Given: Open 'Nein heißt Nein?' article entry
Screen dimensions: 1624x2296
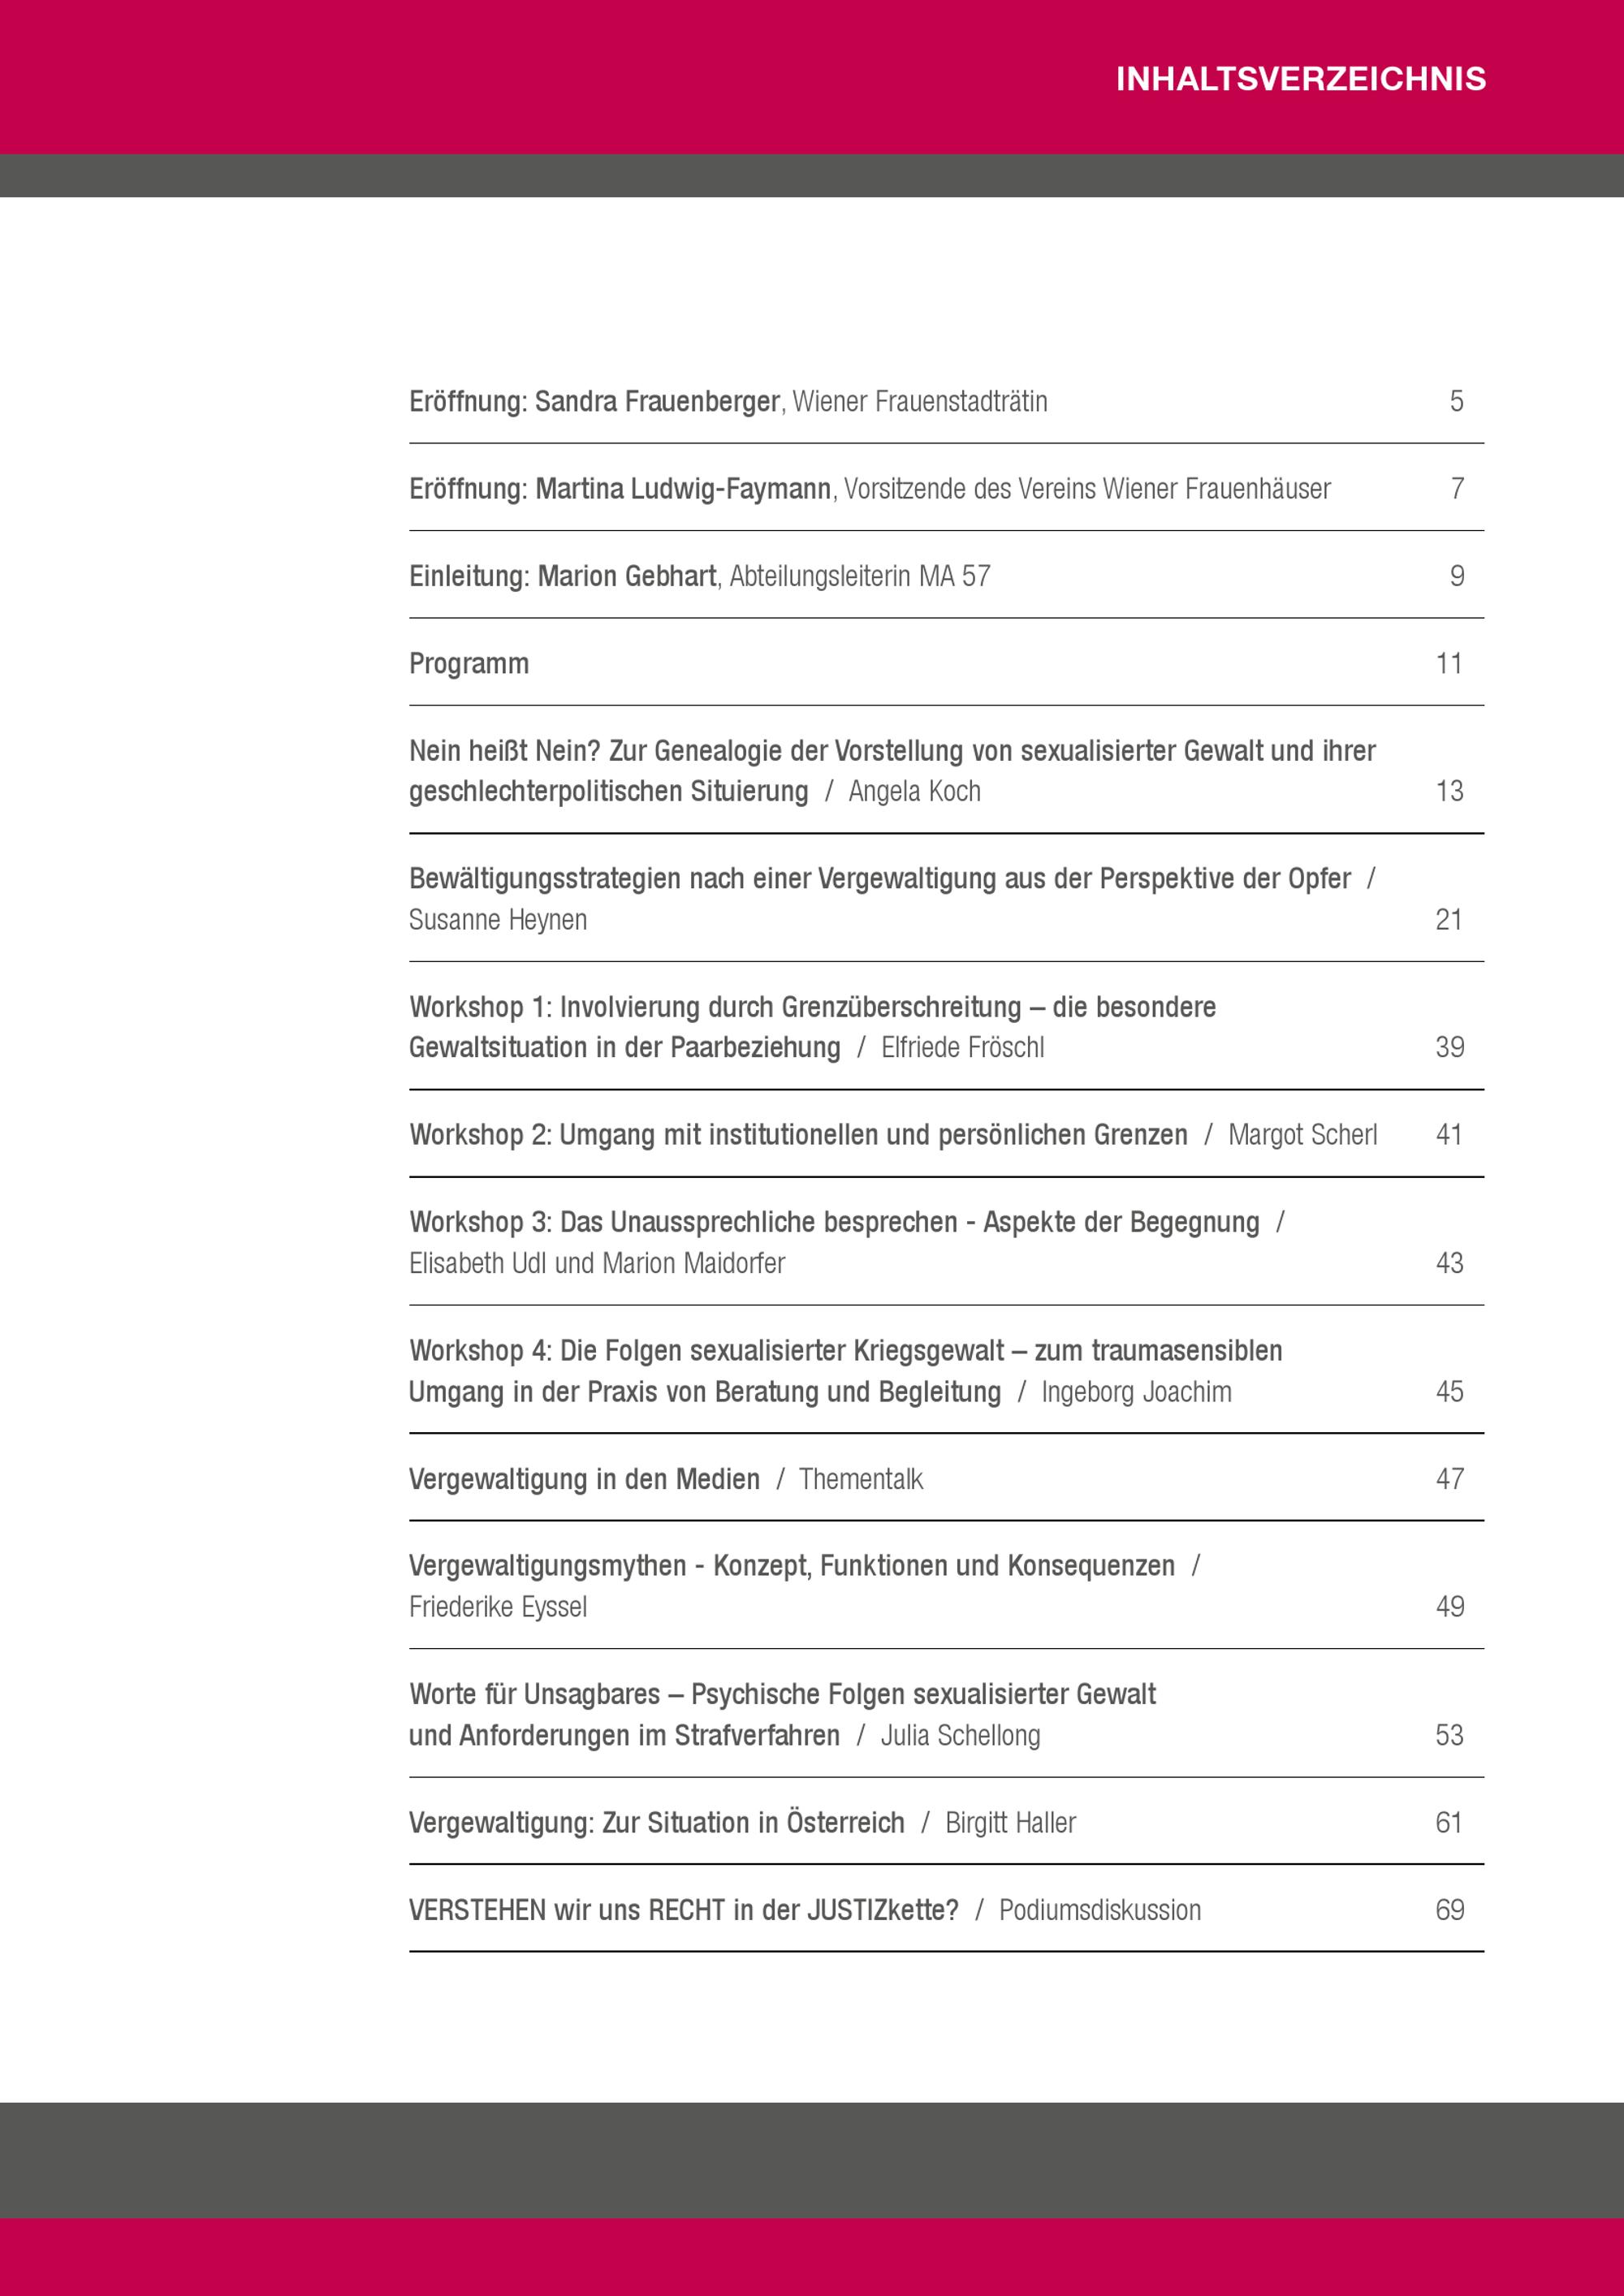Looking at the screenshot, I should [891, 751].
